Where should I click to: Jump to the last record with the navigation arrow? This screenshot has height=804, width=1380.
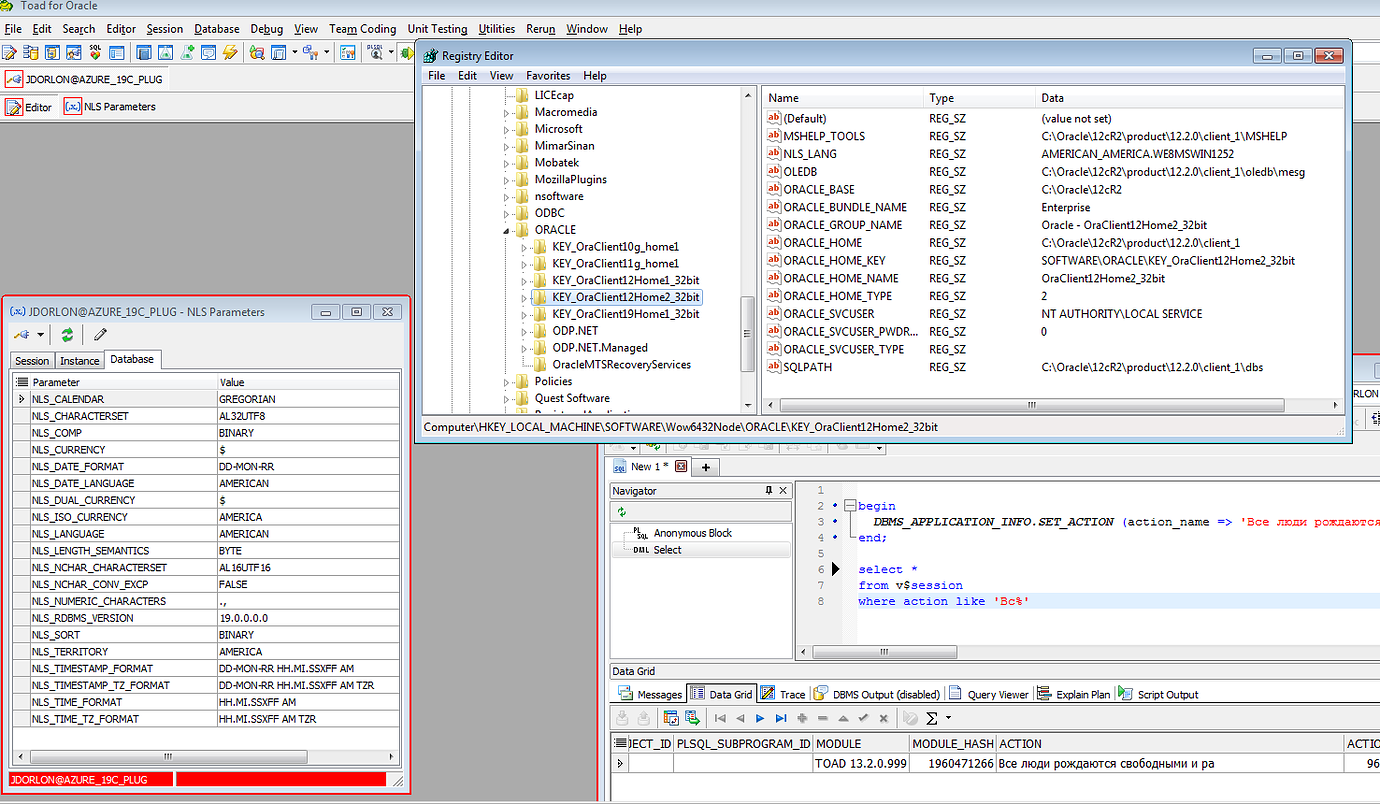[x=781, y=718]
